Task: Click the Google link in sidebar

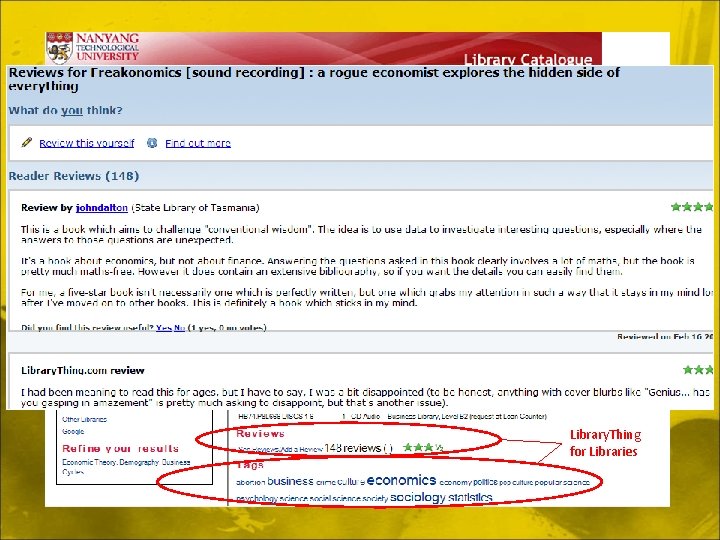Action: 73,432
